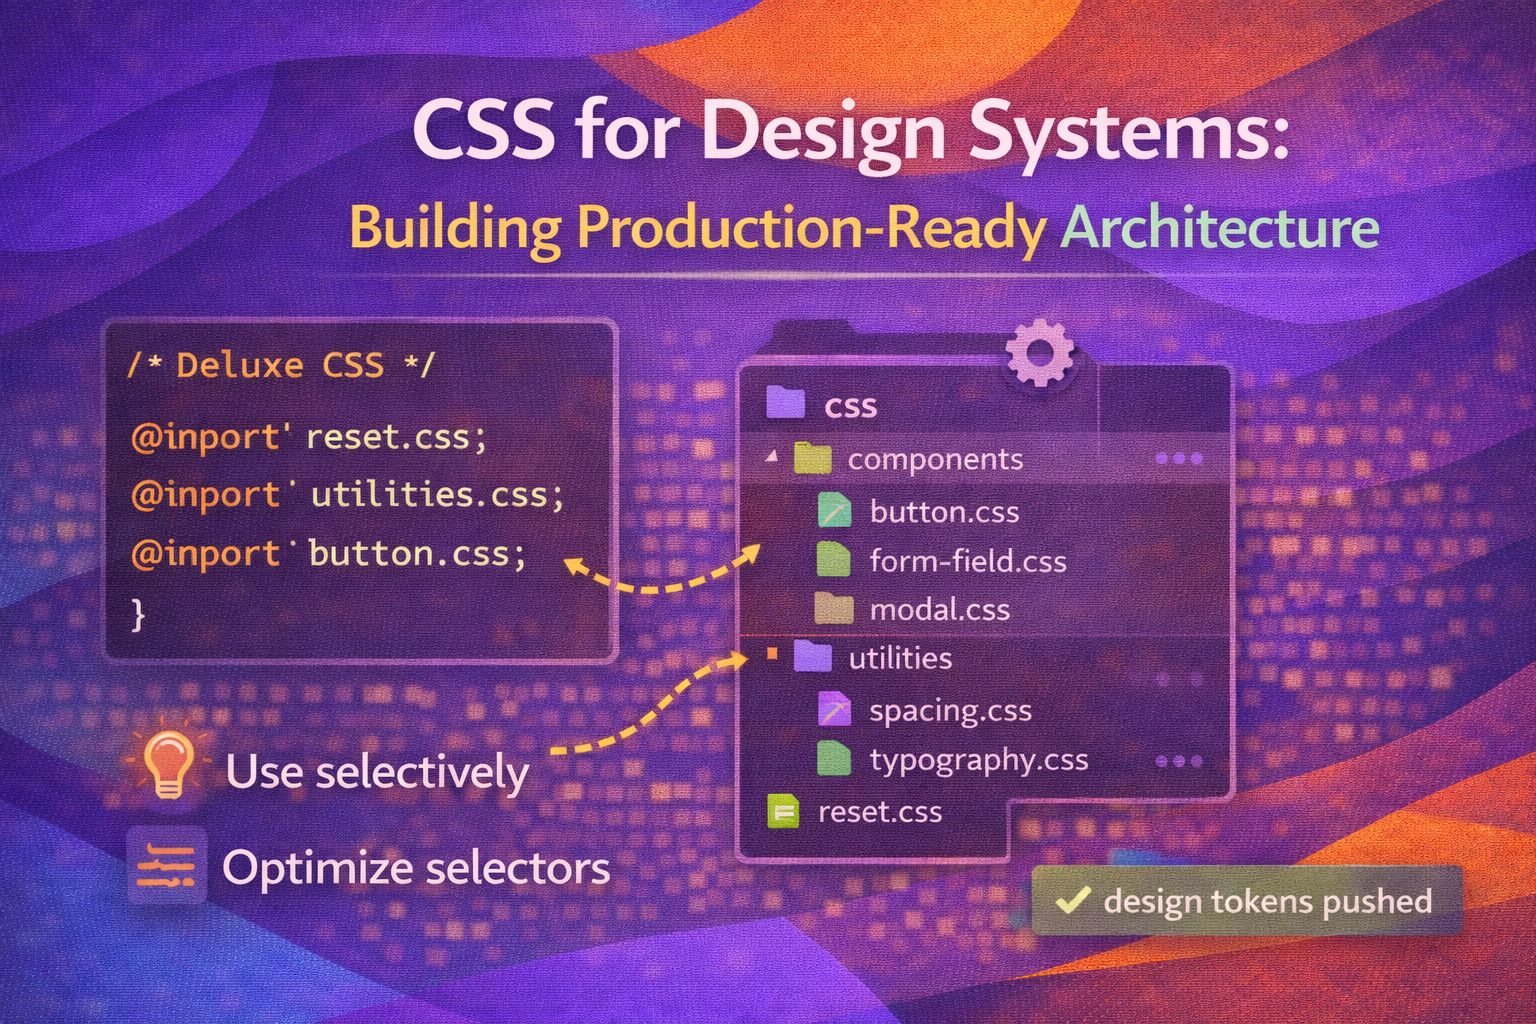Image resolution: width=1536 pixels, height=1024 pixels.
Task: Click the form-field.css file icon
Action: 834,560
